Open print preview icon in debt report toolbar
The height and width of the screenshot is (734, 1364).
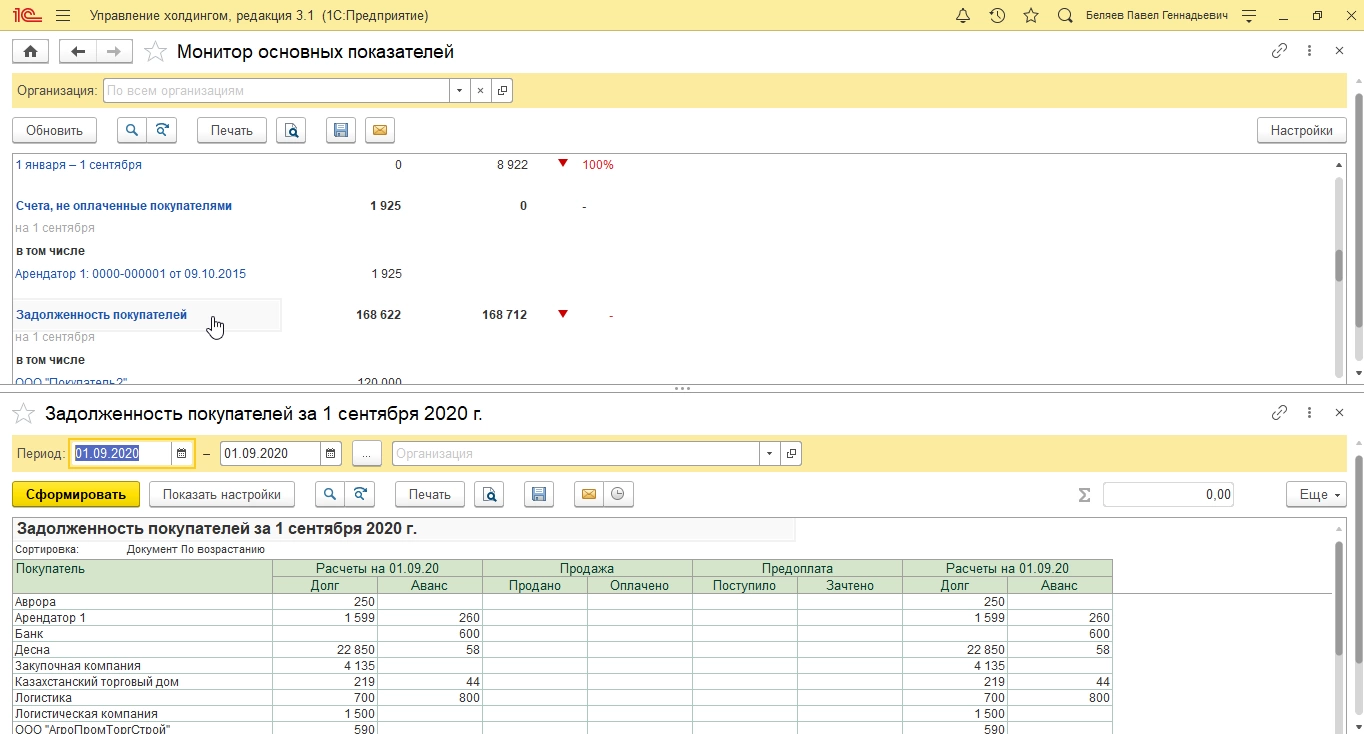click(x=489, y=494)
